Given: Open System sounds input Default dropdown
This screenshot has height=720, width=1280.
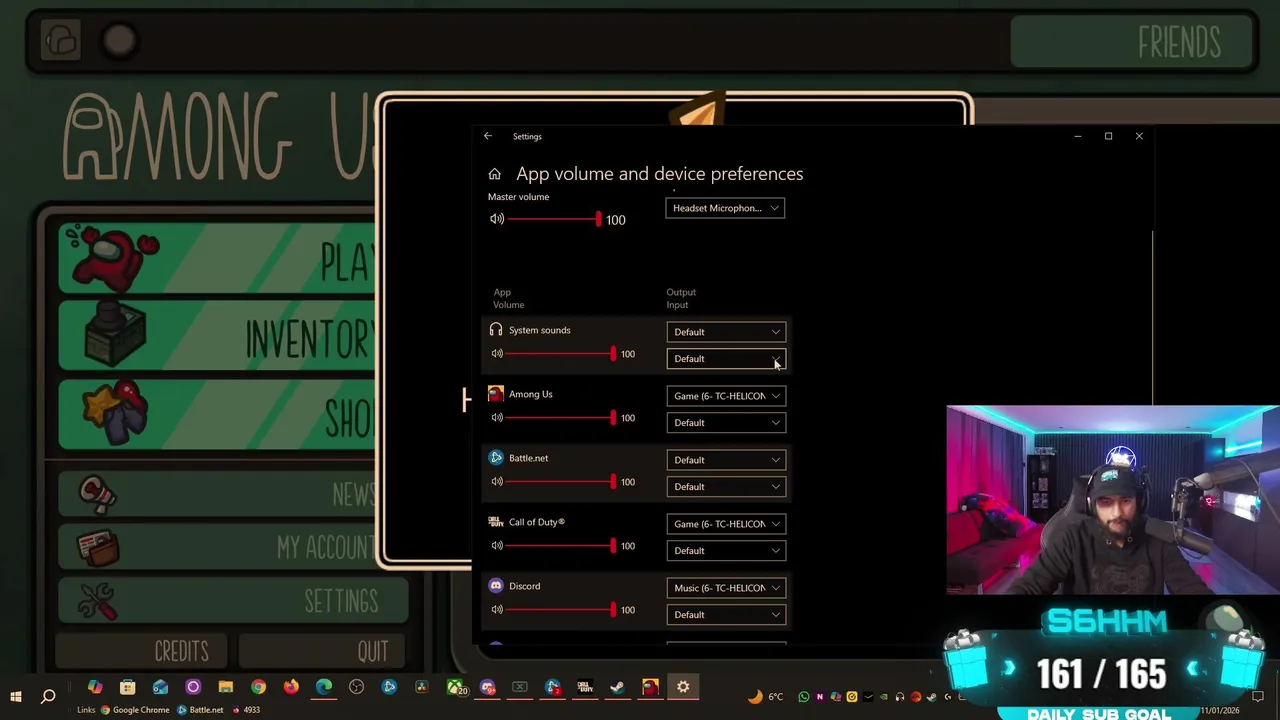Looking at the screenshot, I should coord(726,359).
